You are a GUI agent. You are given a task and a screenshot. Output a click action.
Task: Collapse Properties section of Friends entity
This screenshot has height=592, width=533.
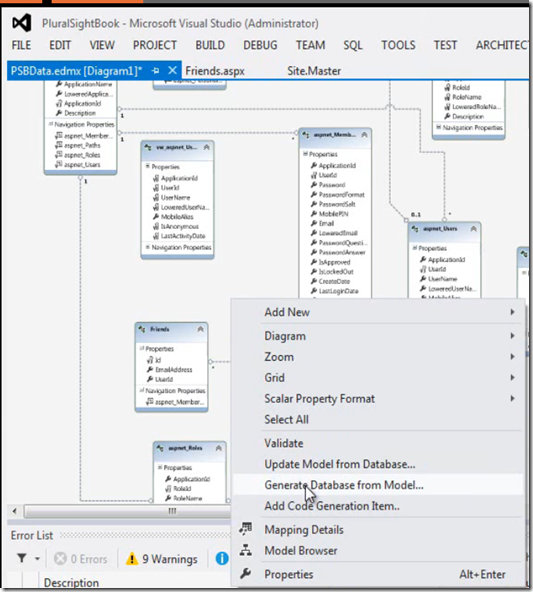tap(142, 348)
